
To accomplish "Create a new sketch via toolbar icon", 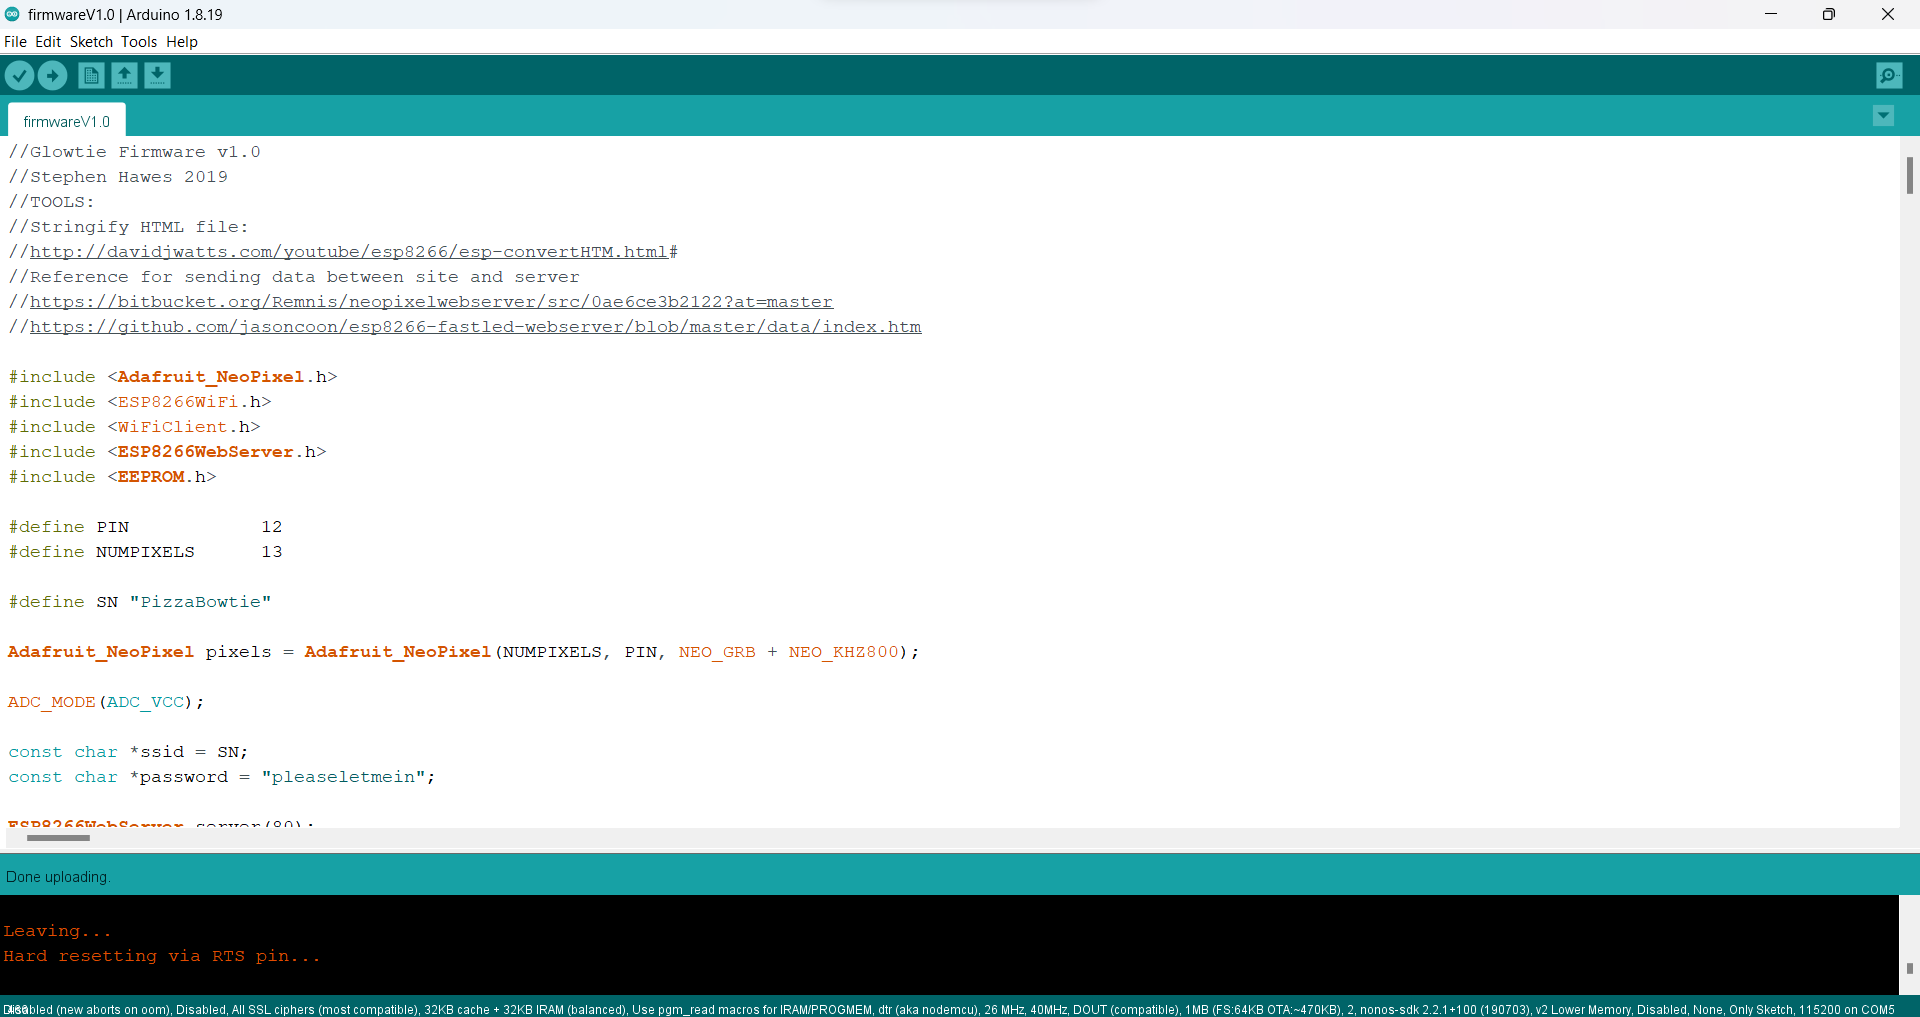I will [90, 75].
